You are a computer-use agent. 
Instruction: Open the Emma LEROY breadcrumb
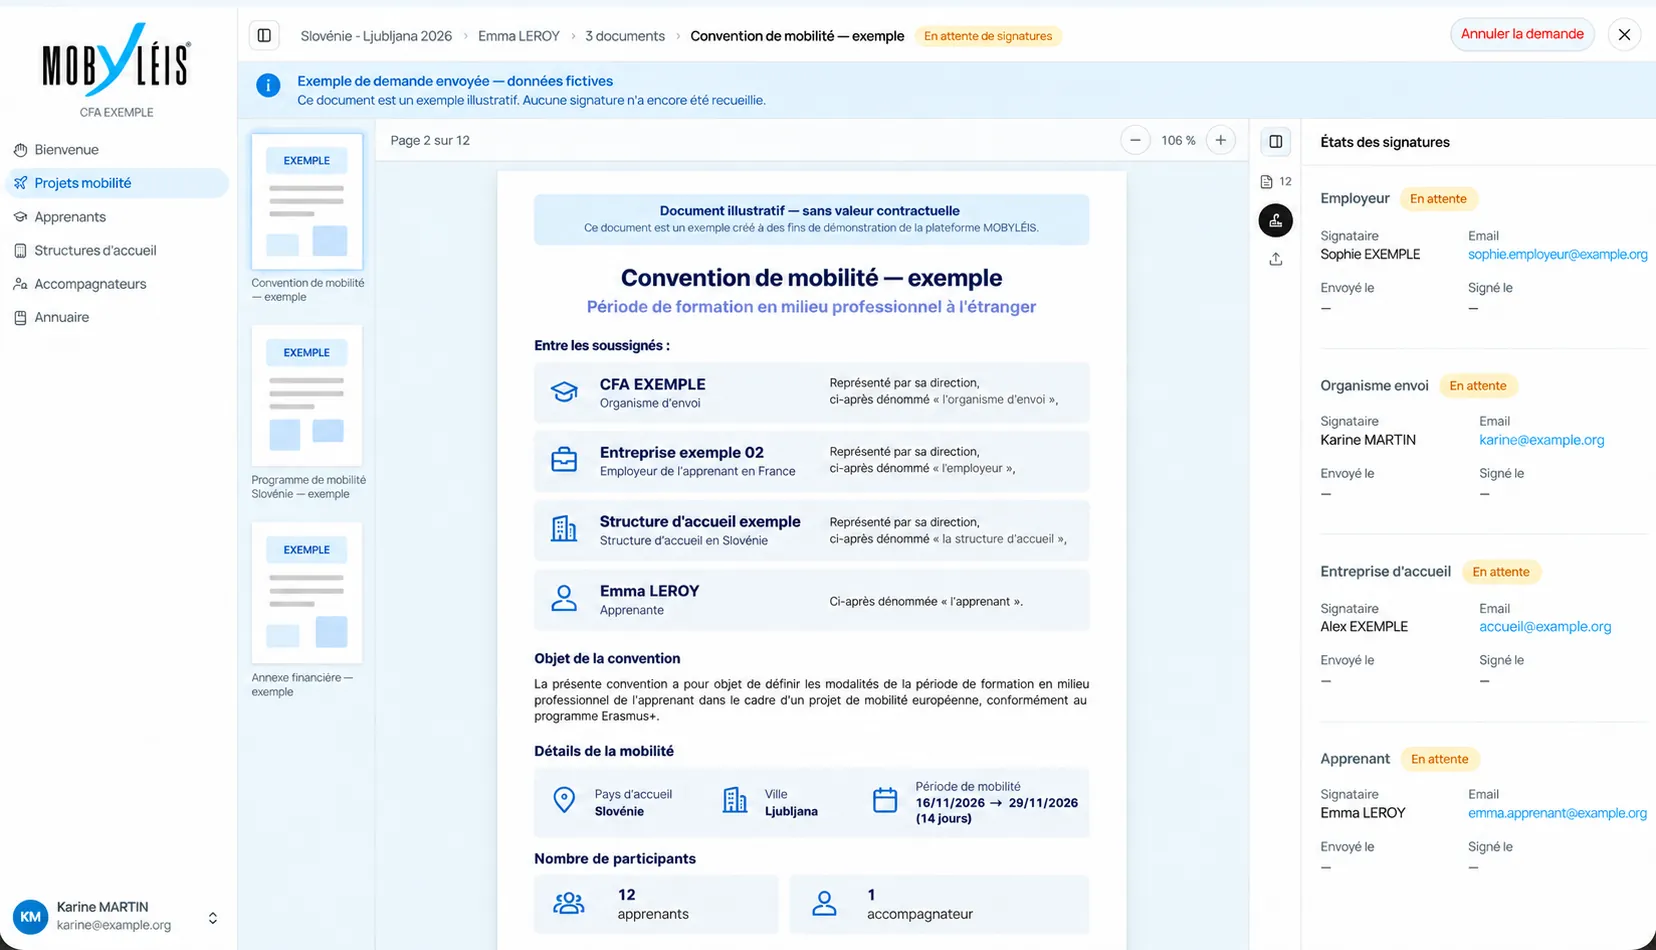(519, 36)
